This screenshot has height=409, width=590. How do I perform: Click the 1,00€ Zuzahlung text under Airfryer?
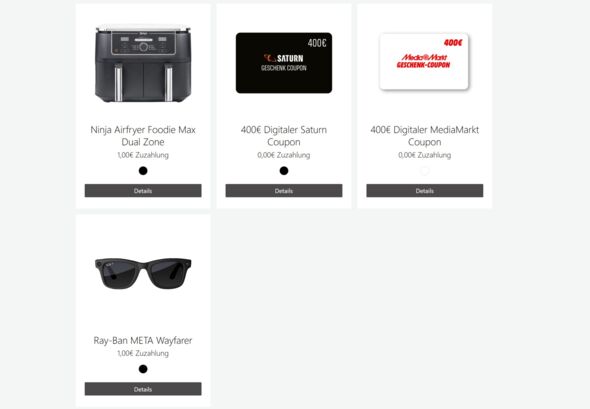click(x=143, y=155)
